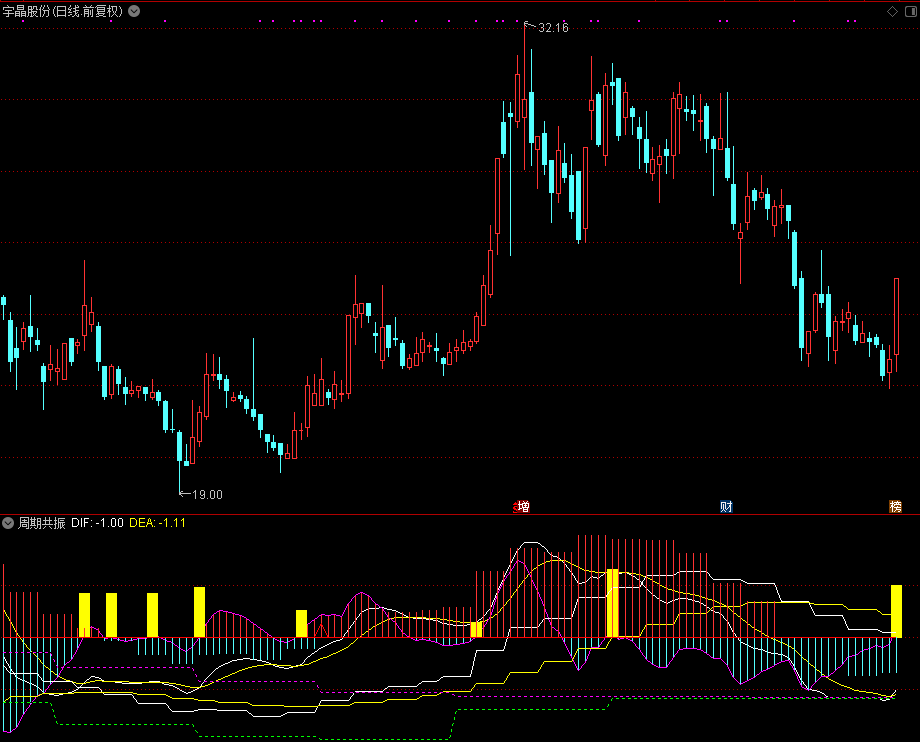This screenshot has height=742, width=920.
Task: Select the DIF value label
Action: (x=97, y=523)
